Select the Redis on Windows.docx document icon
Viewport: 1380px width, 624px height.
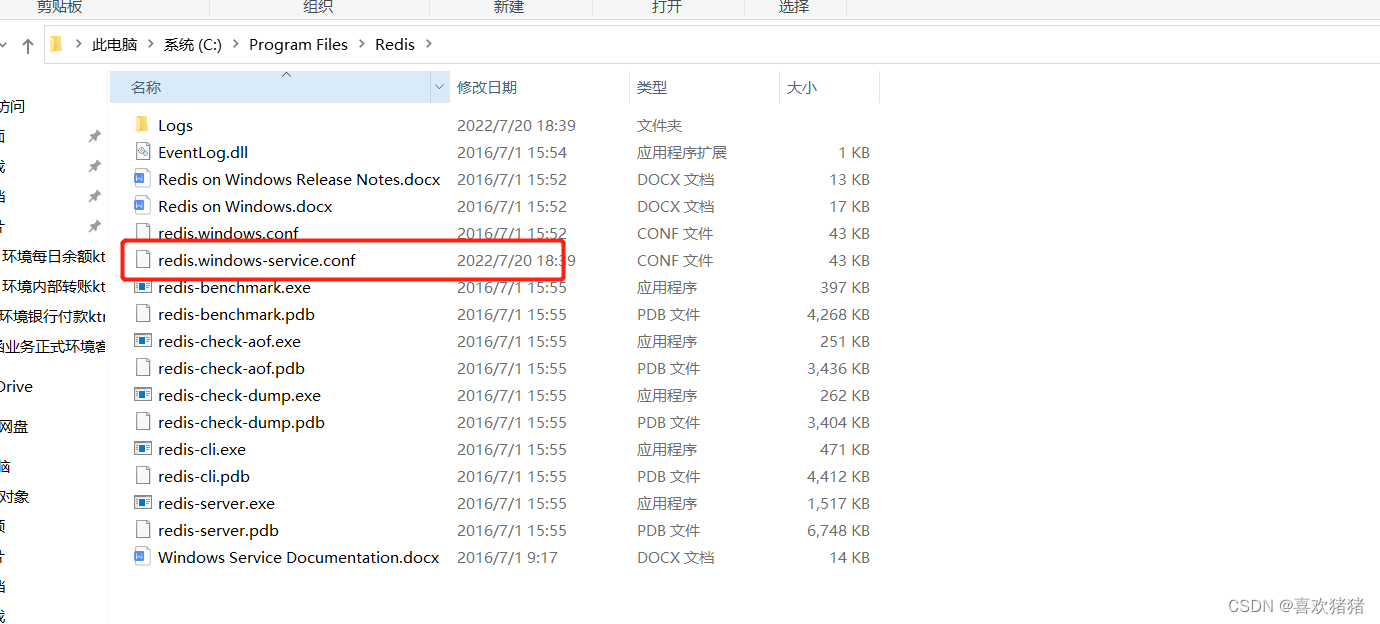tap(142, 206)
